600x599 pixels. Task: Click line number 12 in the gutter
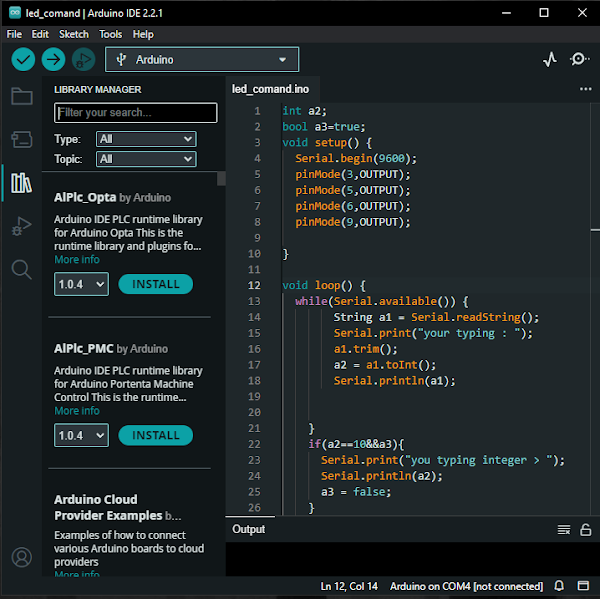[x=254, y=286]
